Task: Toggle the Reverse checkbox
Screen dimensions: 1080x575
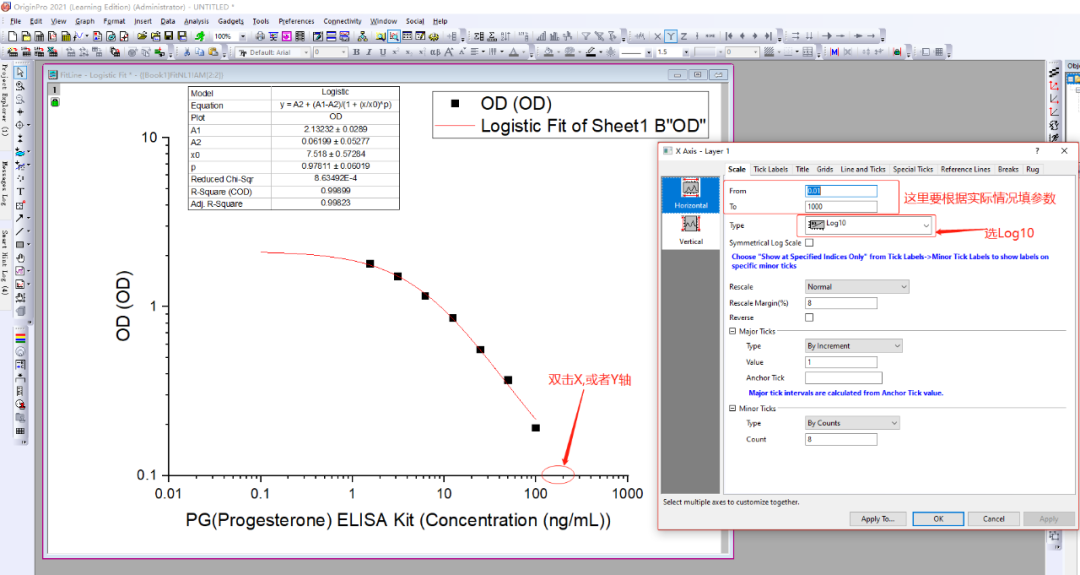Action: [x=809, y=317]
